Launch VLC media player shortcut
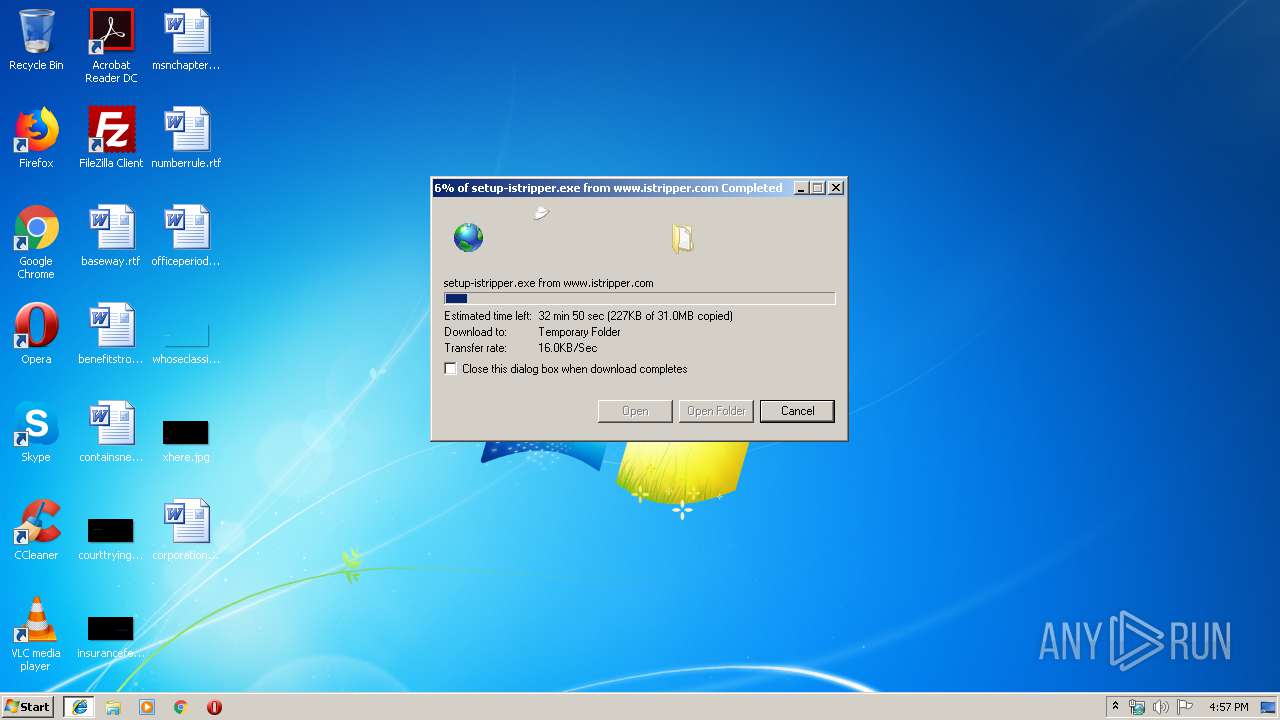Screen dimensions: 1280x720 [36, 634]
